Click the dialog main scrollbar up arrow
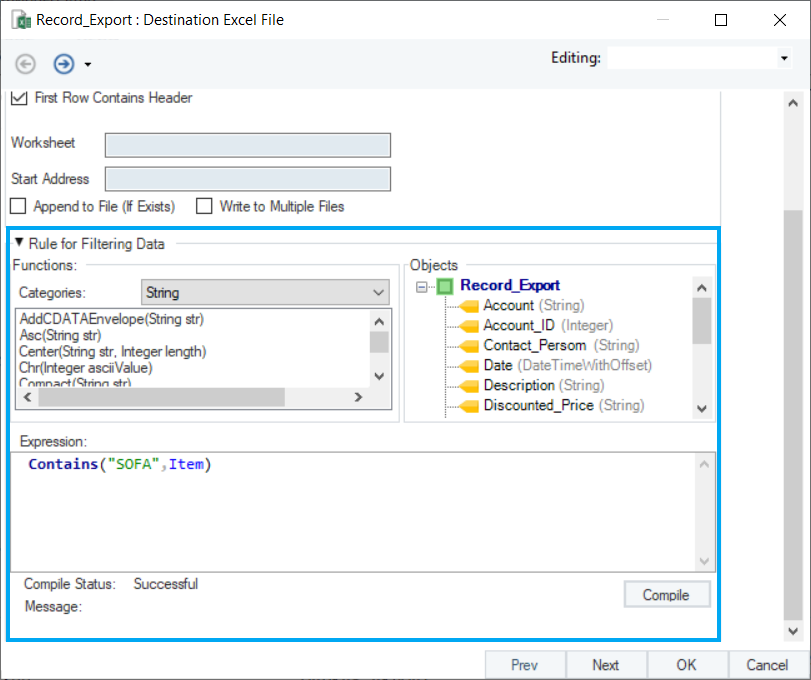Viewport: 811px width, 680px height. click(793, 103)
